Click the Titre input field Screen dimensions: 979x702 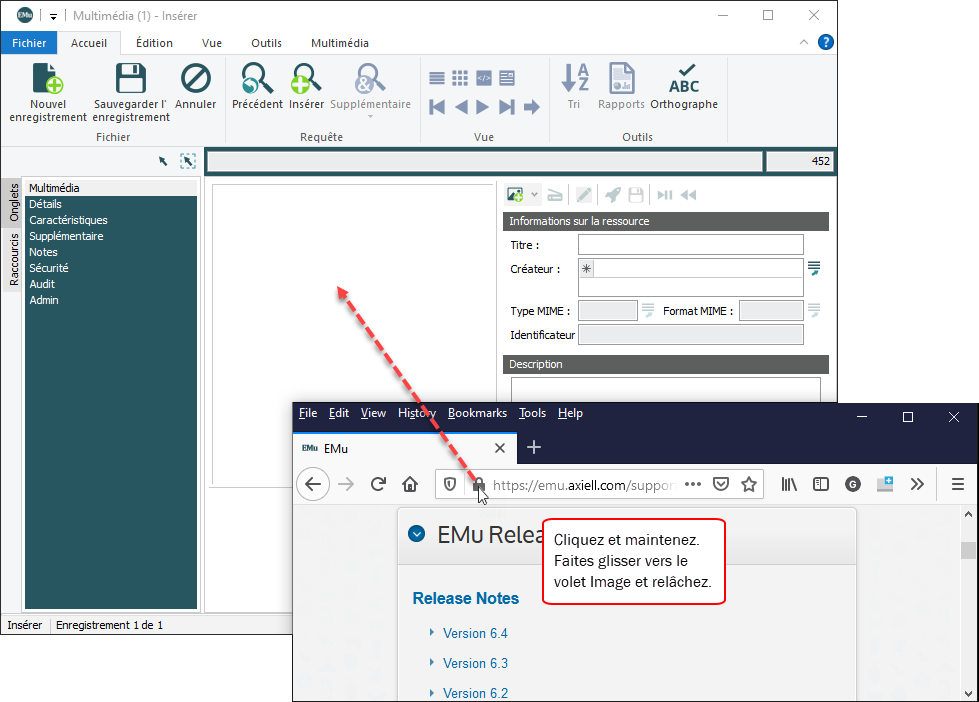point(690,245)
